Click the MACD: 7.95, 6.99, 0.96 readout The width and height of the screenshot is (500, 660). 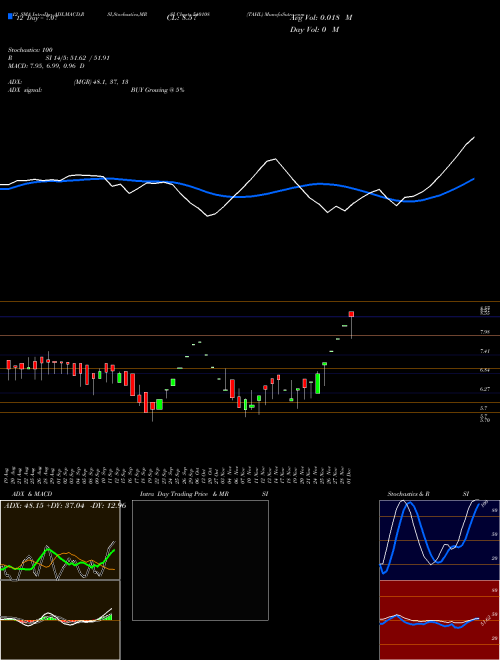(x=46, y=66)
